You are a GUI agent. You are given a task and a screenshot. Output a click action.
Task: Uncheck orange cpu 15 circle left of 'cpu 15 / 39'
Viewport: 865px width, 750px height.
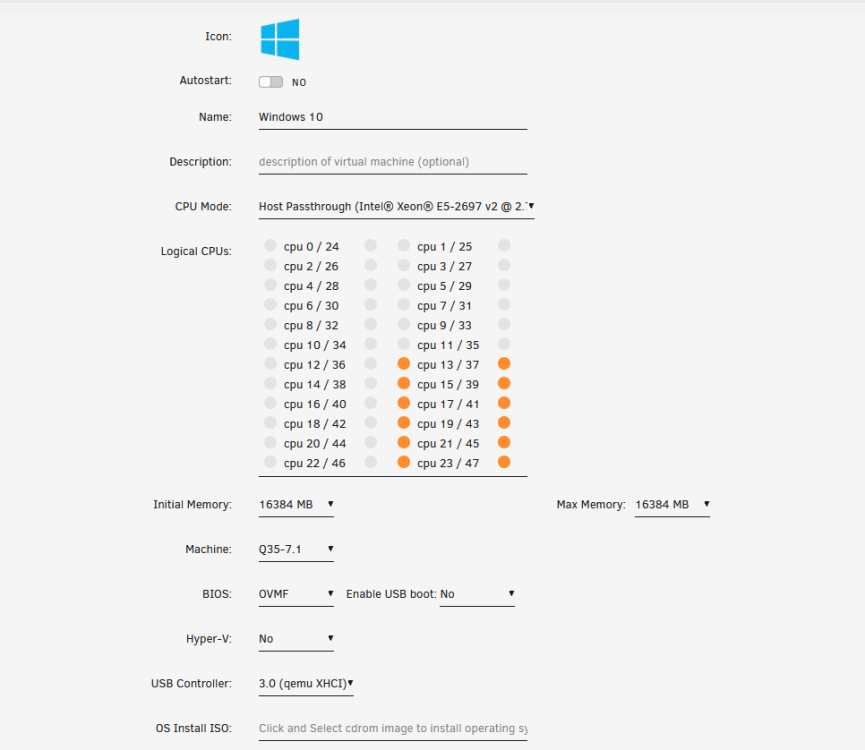[404, 383]
